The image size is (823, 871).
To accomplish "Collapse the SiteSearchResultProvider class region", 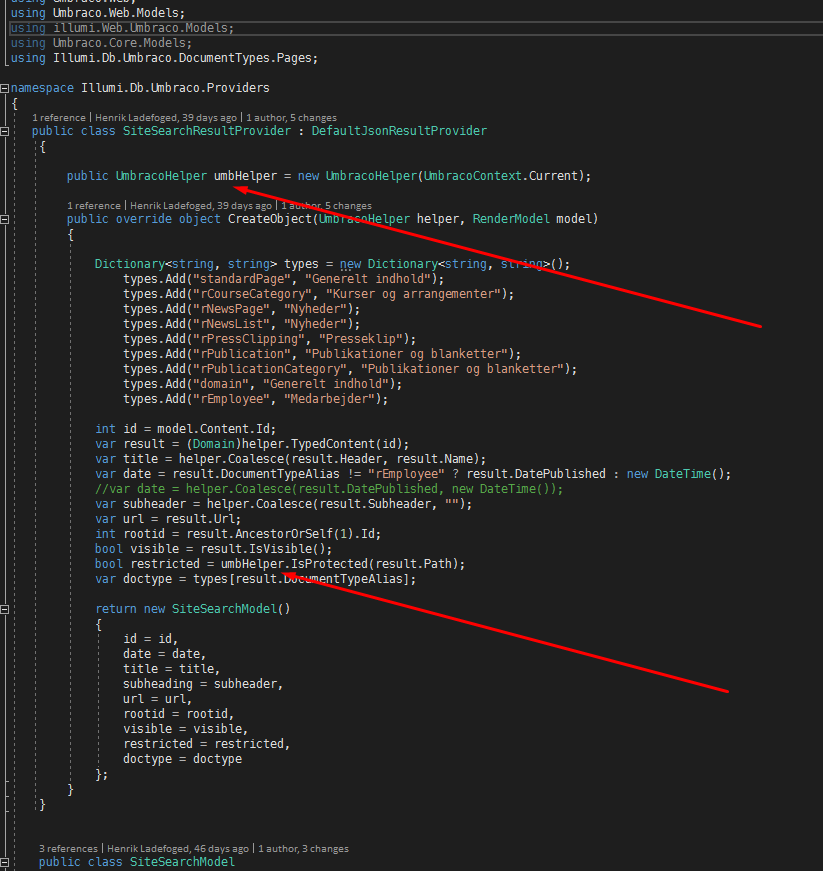I will pos(4,132).
